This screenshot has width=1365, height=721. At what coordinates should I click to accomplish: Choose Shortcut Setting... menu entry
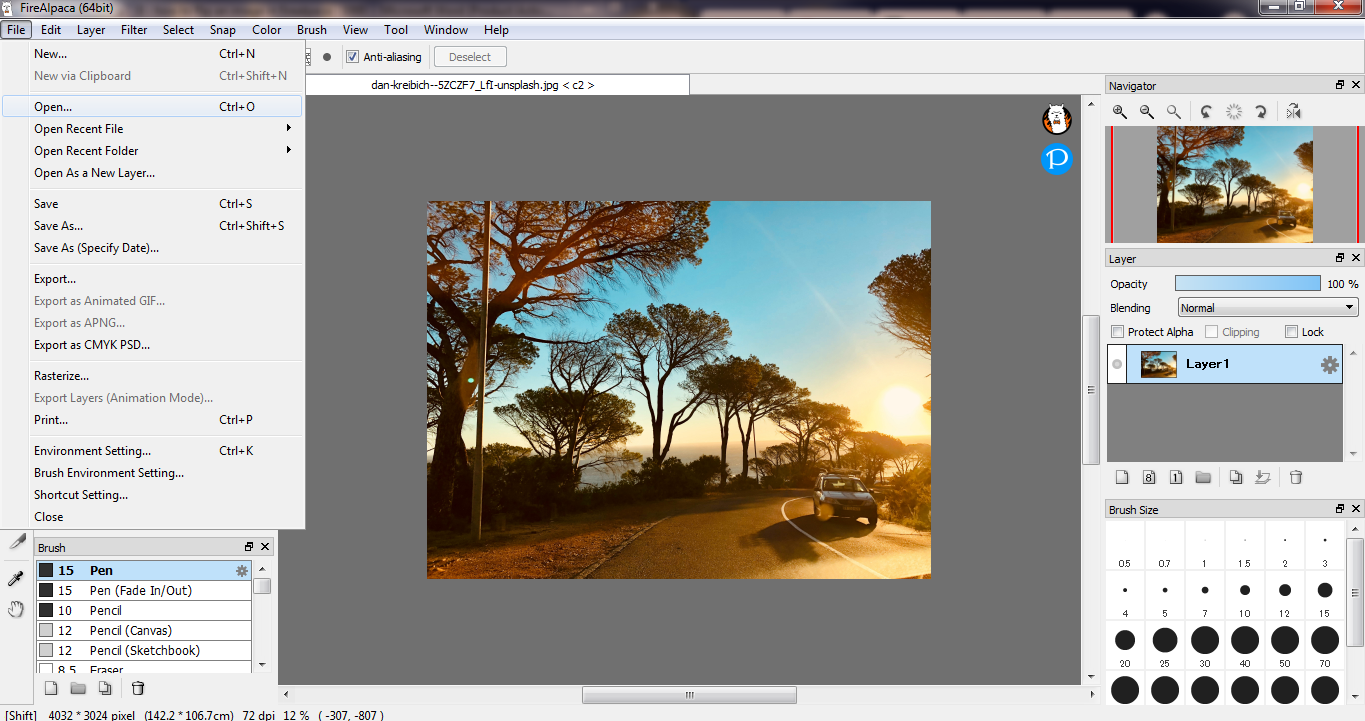click(153, 495)
